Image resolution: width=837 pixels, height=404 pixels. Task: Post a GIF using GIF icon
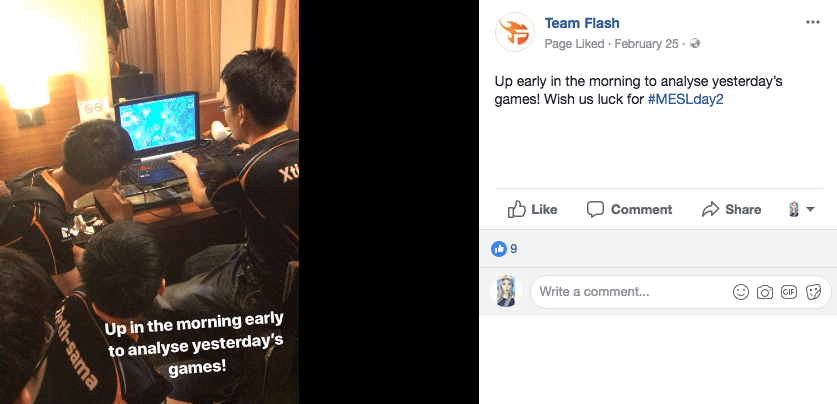click(788, 291)
